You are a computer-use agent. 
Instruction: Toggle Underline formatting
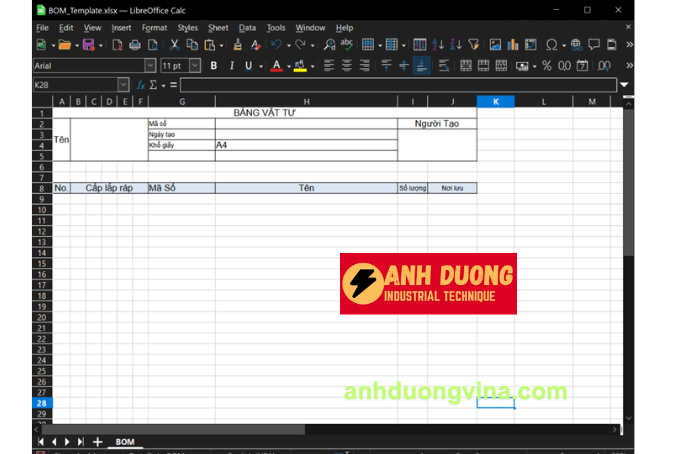coord(250,66)
